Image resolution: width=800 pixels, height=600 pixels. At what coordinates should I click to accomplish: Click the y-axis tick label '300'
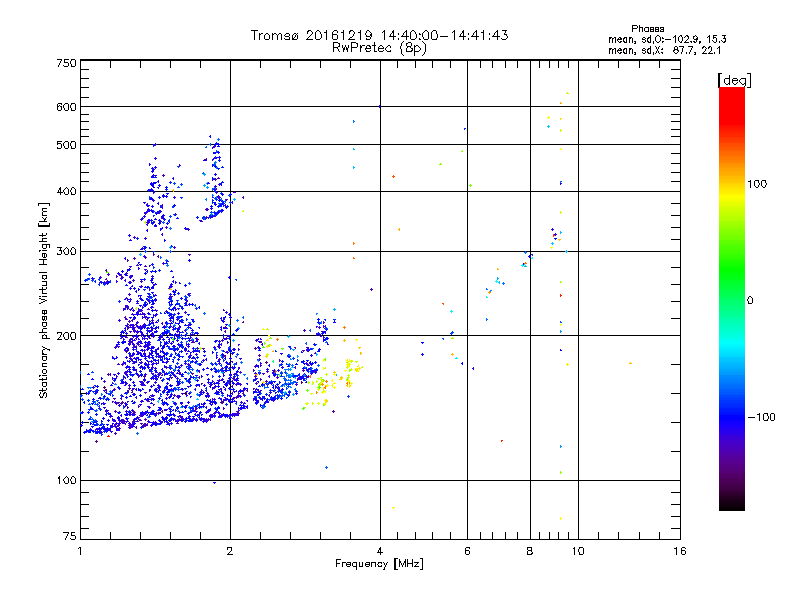[x=66, y=252]
